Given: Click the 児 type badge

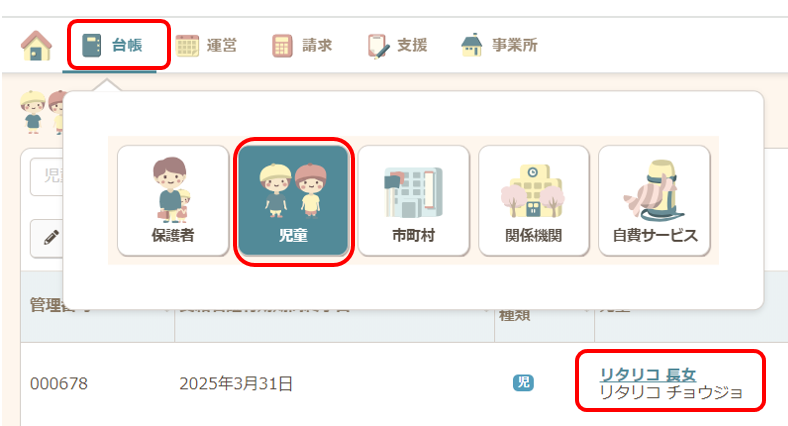Looking at the screenshot, I should coord(523,383).
